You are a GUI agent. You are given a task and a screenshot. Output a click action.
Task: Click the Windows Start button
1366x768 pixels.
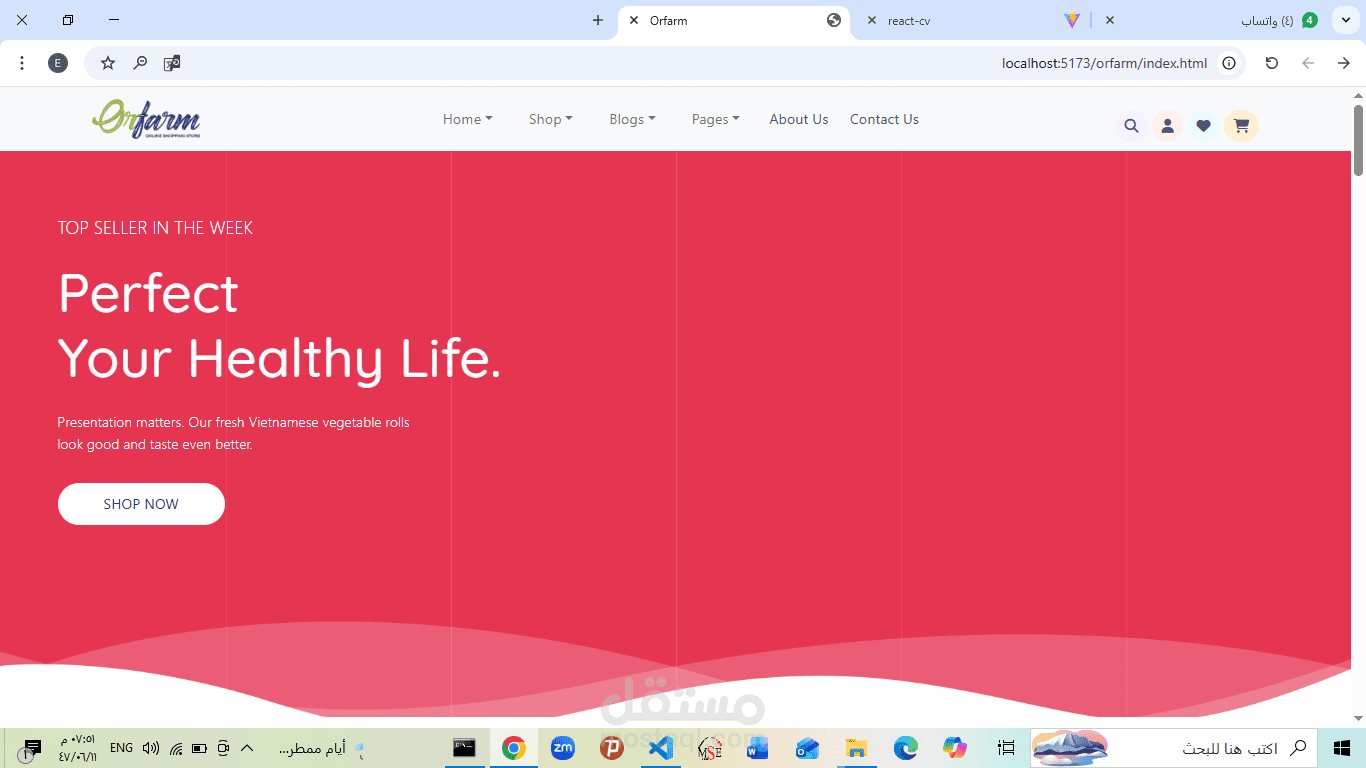point(1342,748)
